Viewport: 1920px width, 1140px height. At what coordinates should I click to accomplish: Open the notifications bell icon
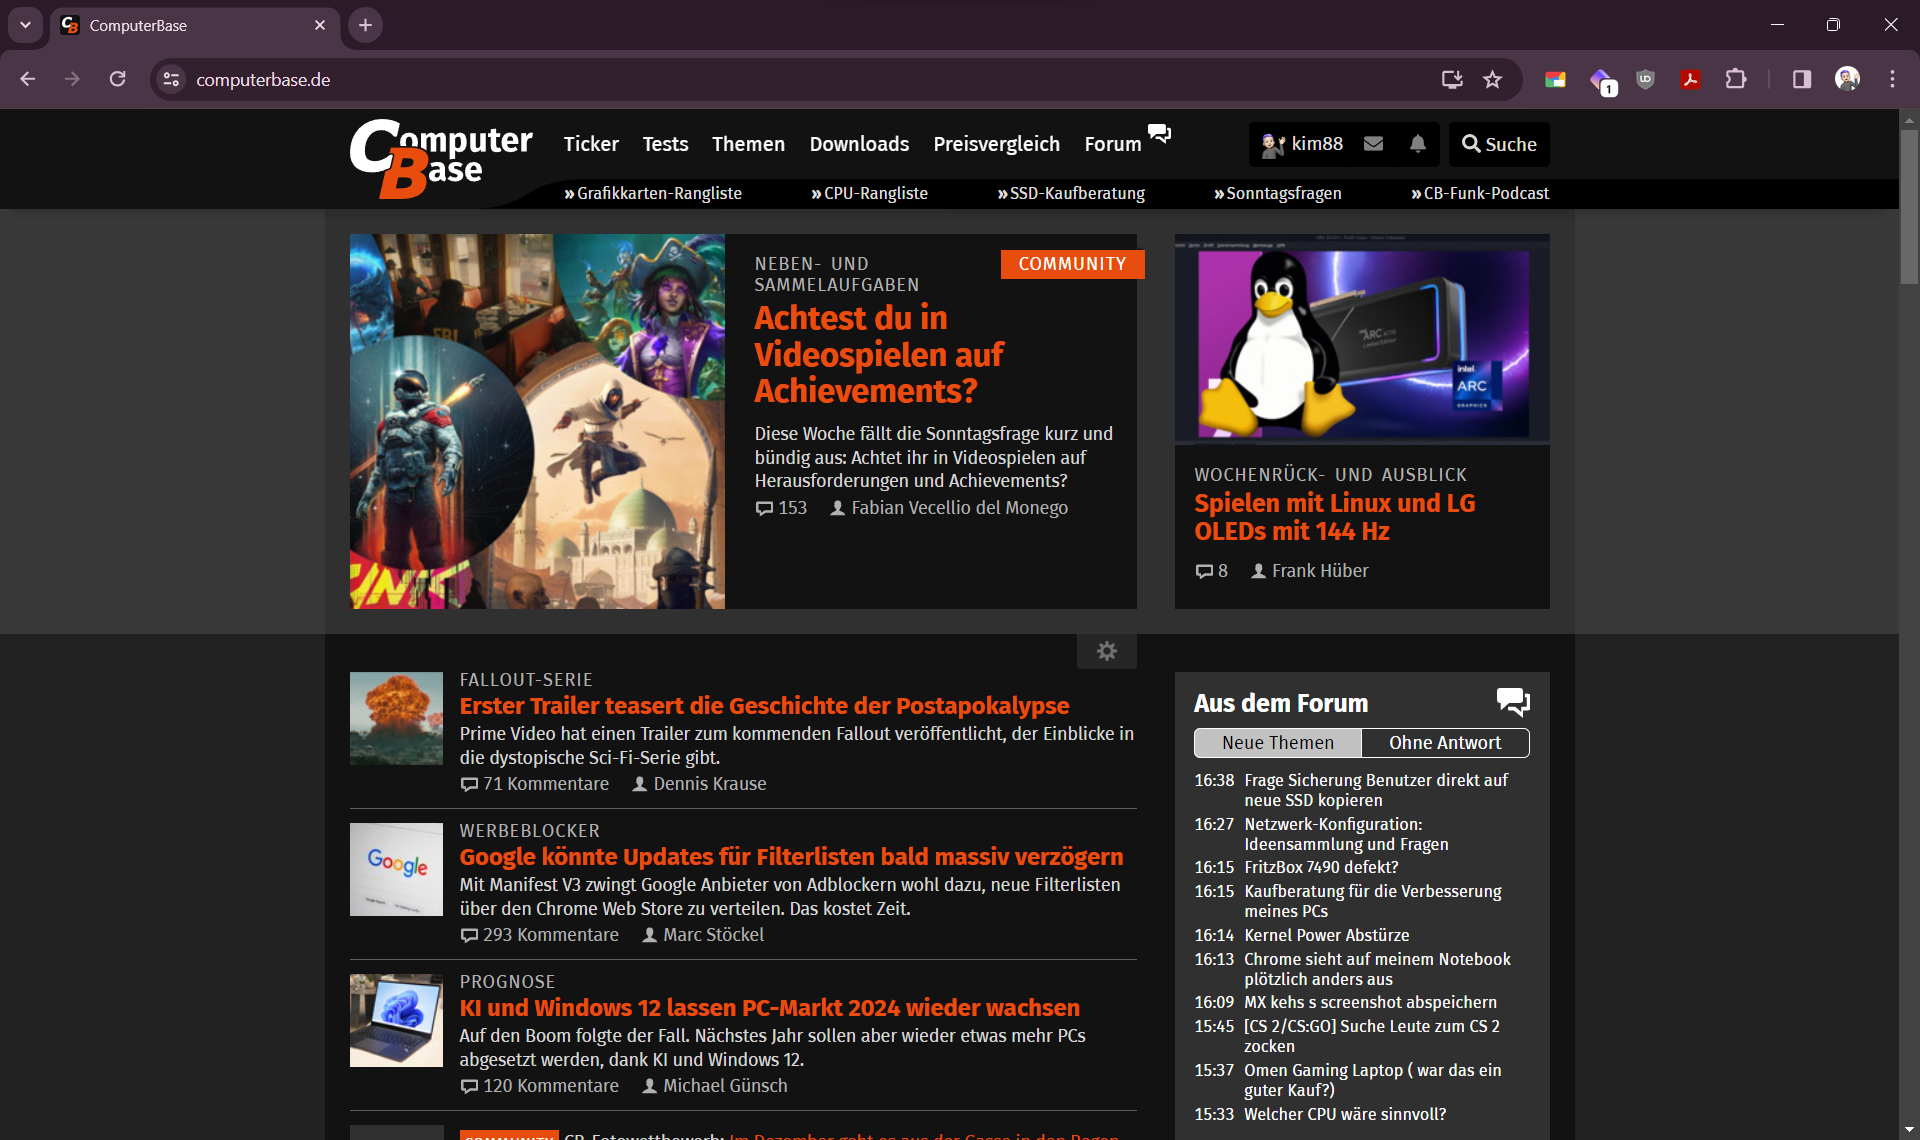click(x=1418, y=144)
